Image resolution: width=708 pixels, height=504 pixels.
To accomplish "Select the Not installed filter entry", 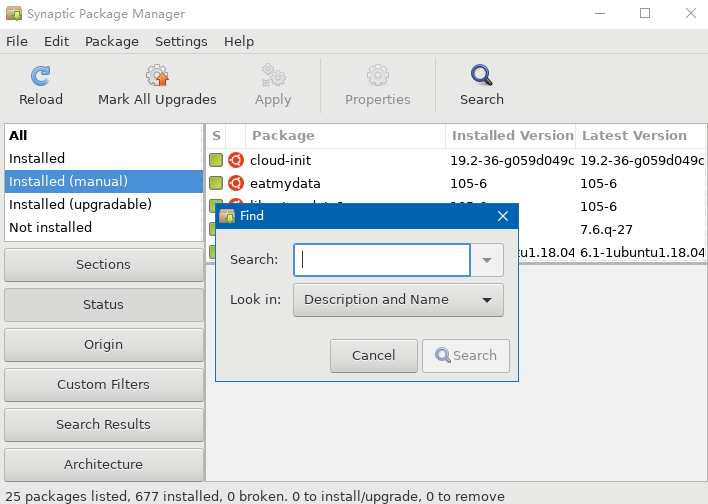I will pos(103,228).
